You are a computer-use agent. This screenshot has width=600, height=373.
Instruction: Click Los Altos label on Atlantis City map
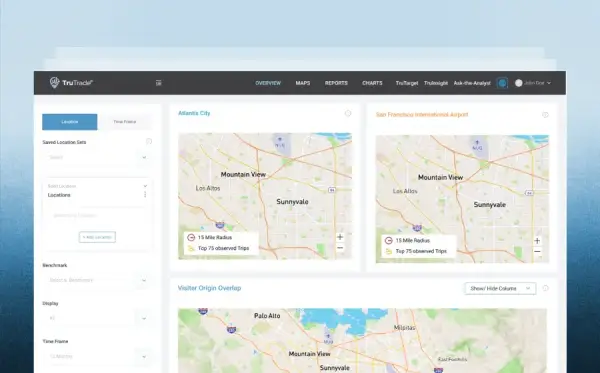208,188
